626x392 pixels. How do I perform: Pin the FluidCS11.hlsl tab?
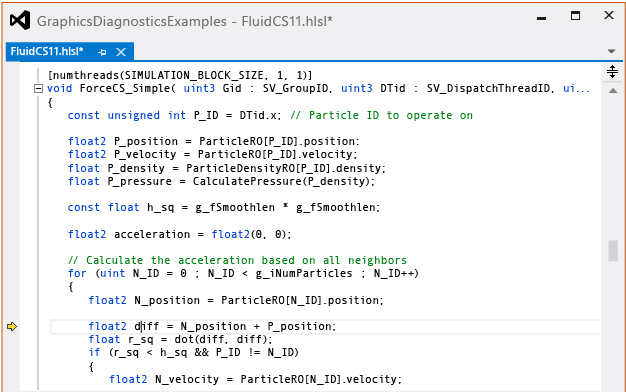102,52
